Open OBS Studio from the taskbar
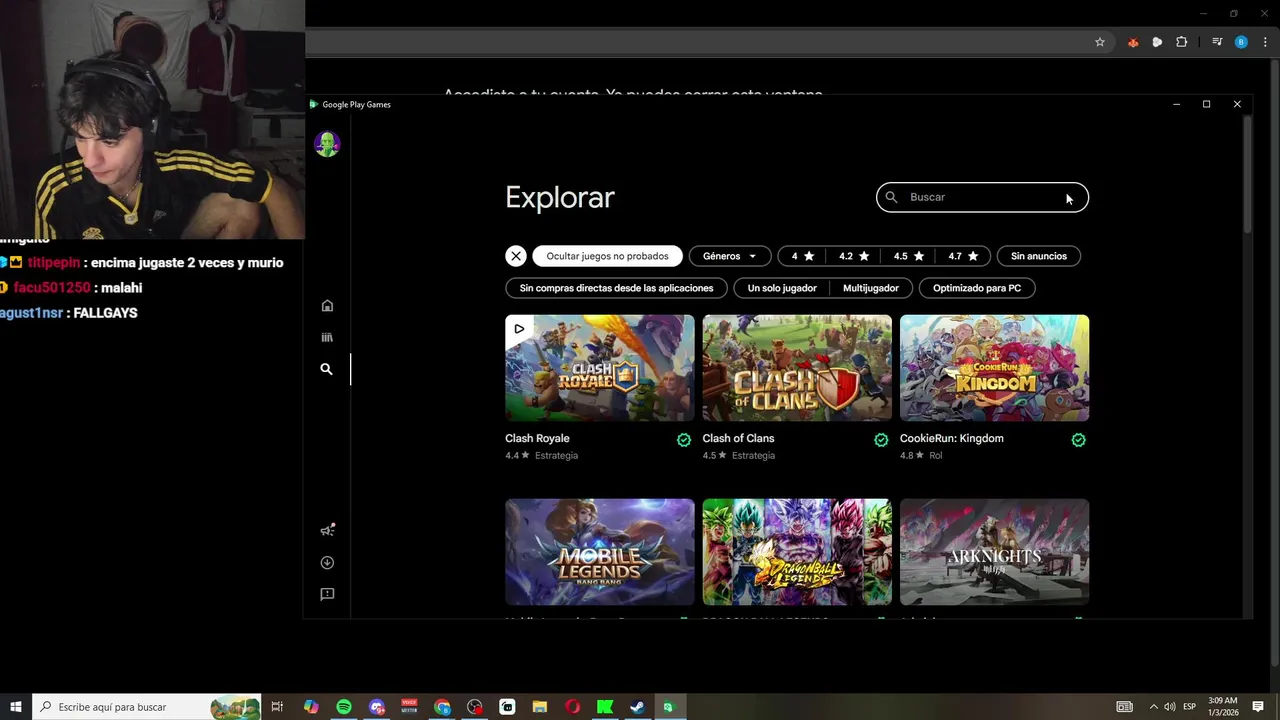The height and width of the screenshot is (720, 1280). pyautogui.click(x=475, y=707)
